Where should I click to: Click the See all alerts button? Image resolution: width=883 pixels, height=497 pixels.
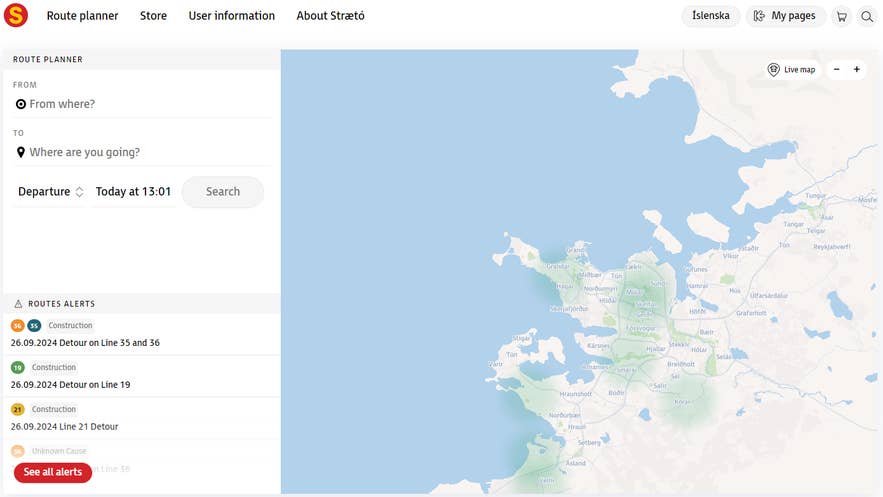click(53, 472)
